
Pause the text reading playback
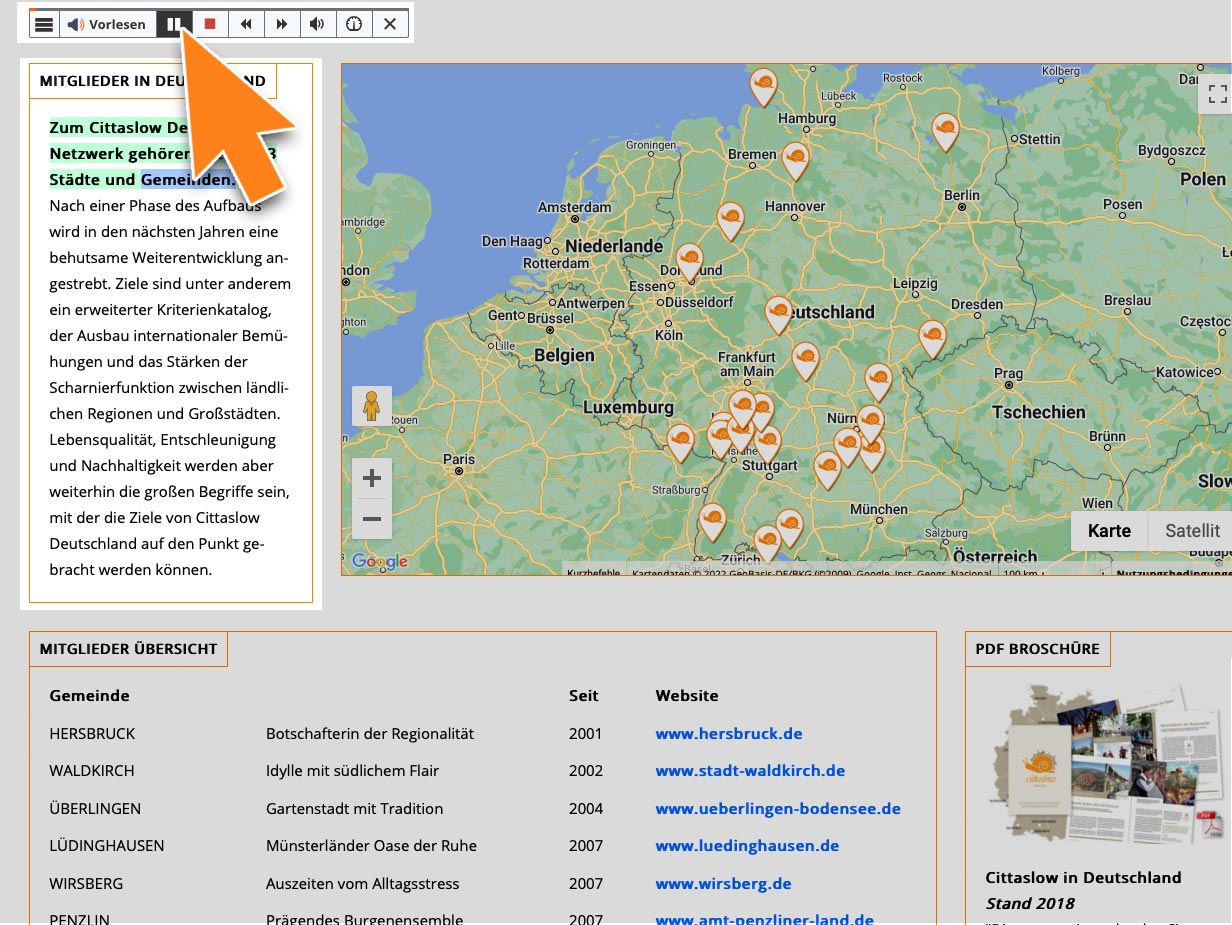point(174,24)
